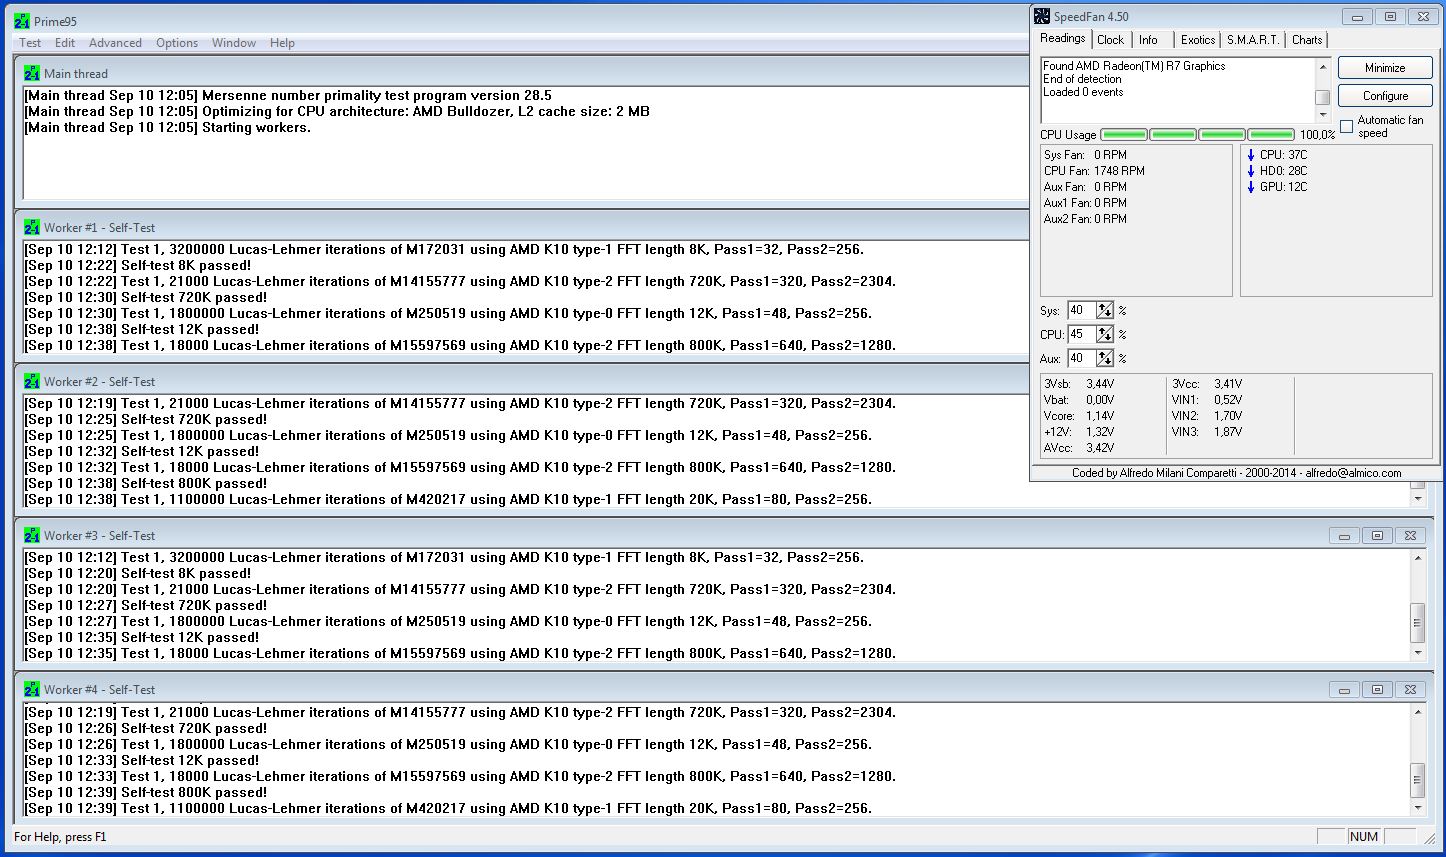Click the SpeedFan fan icon in title bar
This screenshot has width=1446, height=857.
tap(1042, 16)
